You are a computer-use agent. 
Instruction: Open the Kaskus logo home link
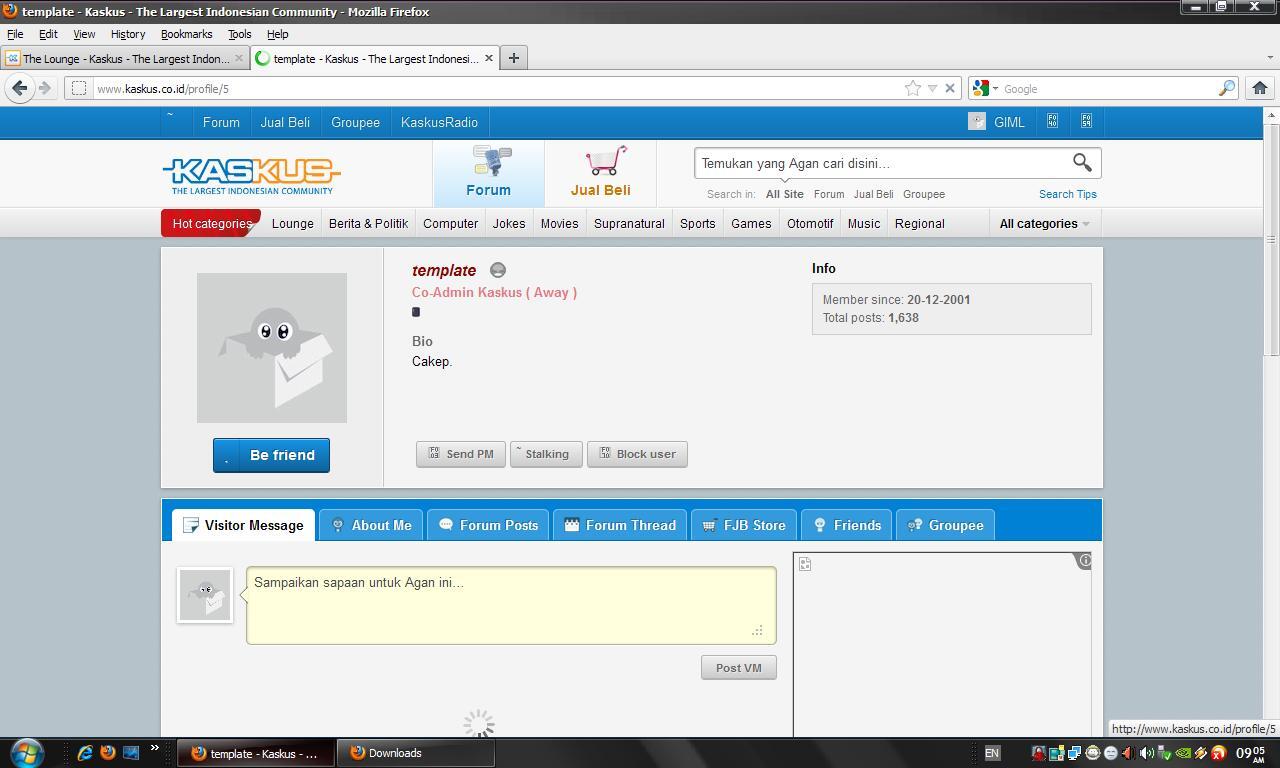coord(251,176)
